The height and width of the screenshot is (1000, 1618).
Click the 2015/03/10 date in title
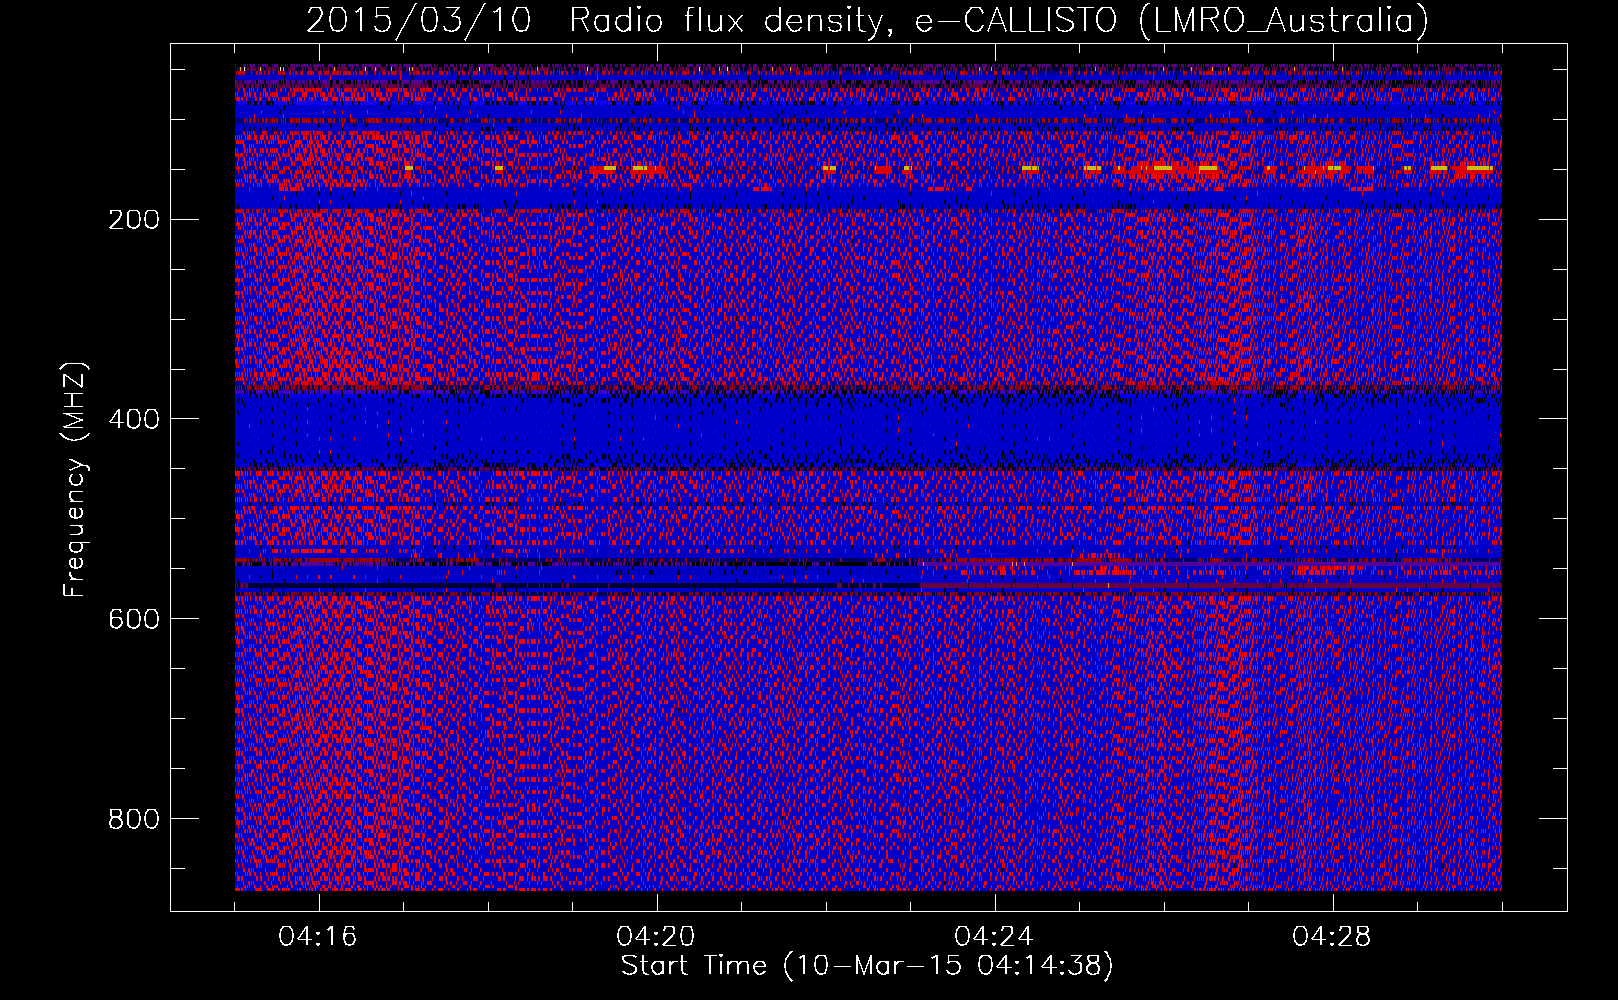[419, 21]
